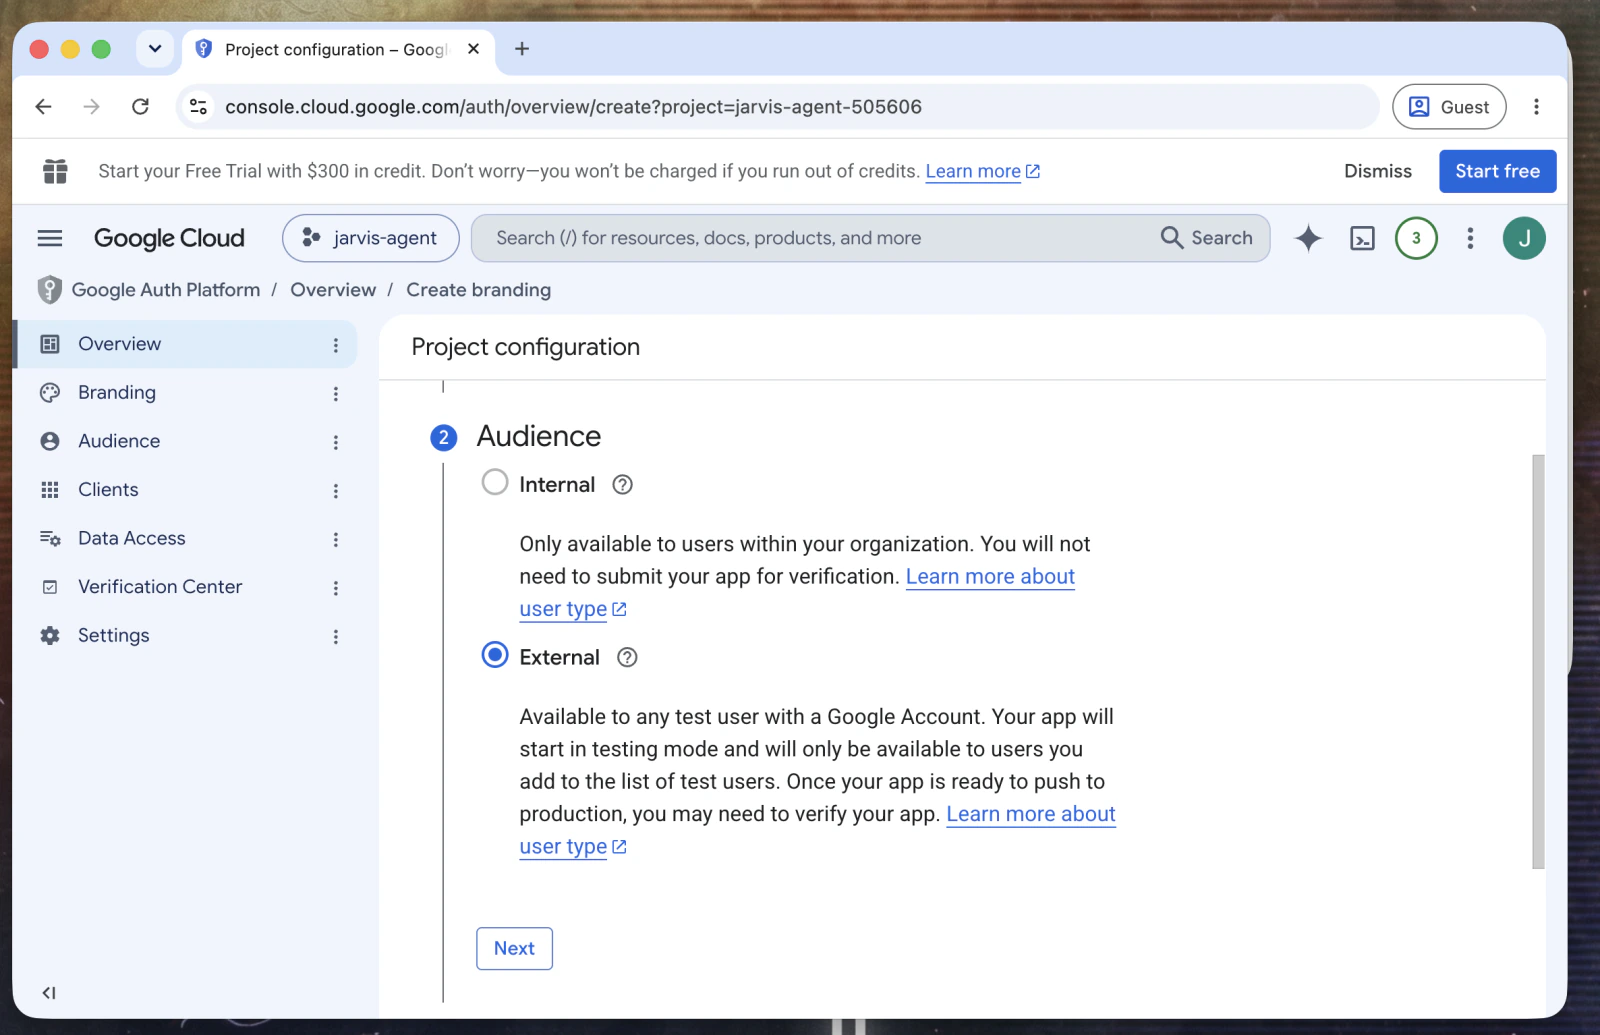Go to the Clients sidebar section
Screen dimensions: 1600x1035
(x=187, y=490)
